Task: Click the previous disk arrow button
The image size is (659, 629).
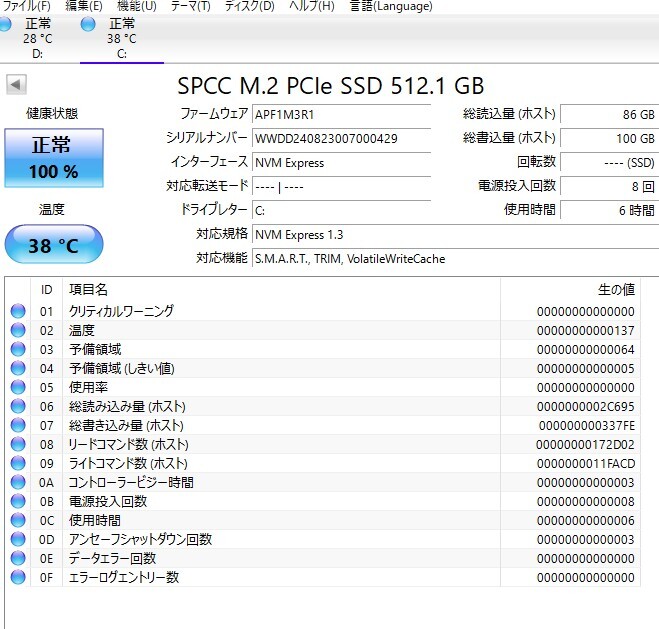Action: pyautogui.click(x=15, y=86)
